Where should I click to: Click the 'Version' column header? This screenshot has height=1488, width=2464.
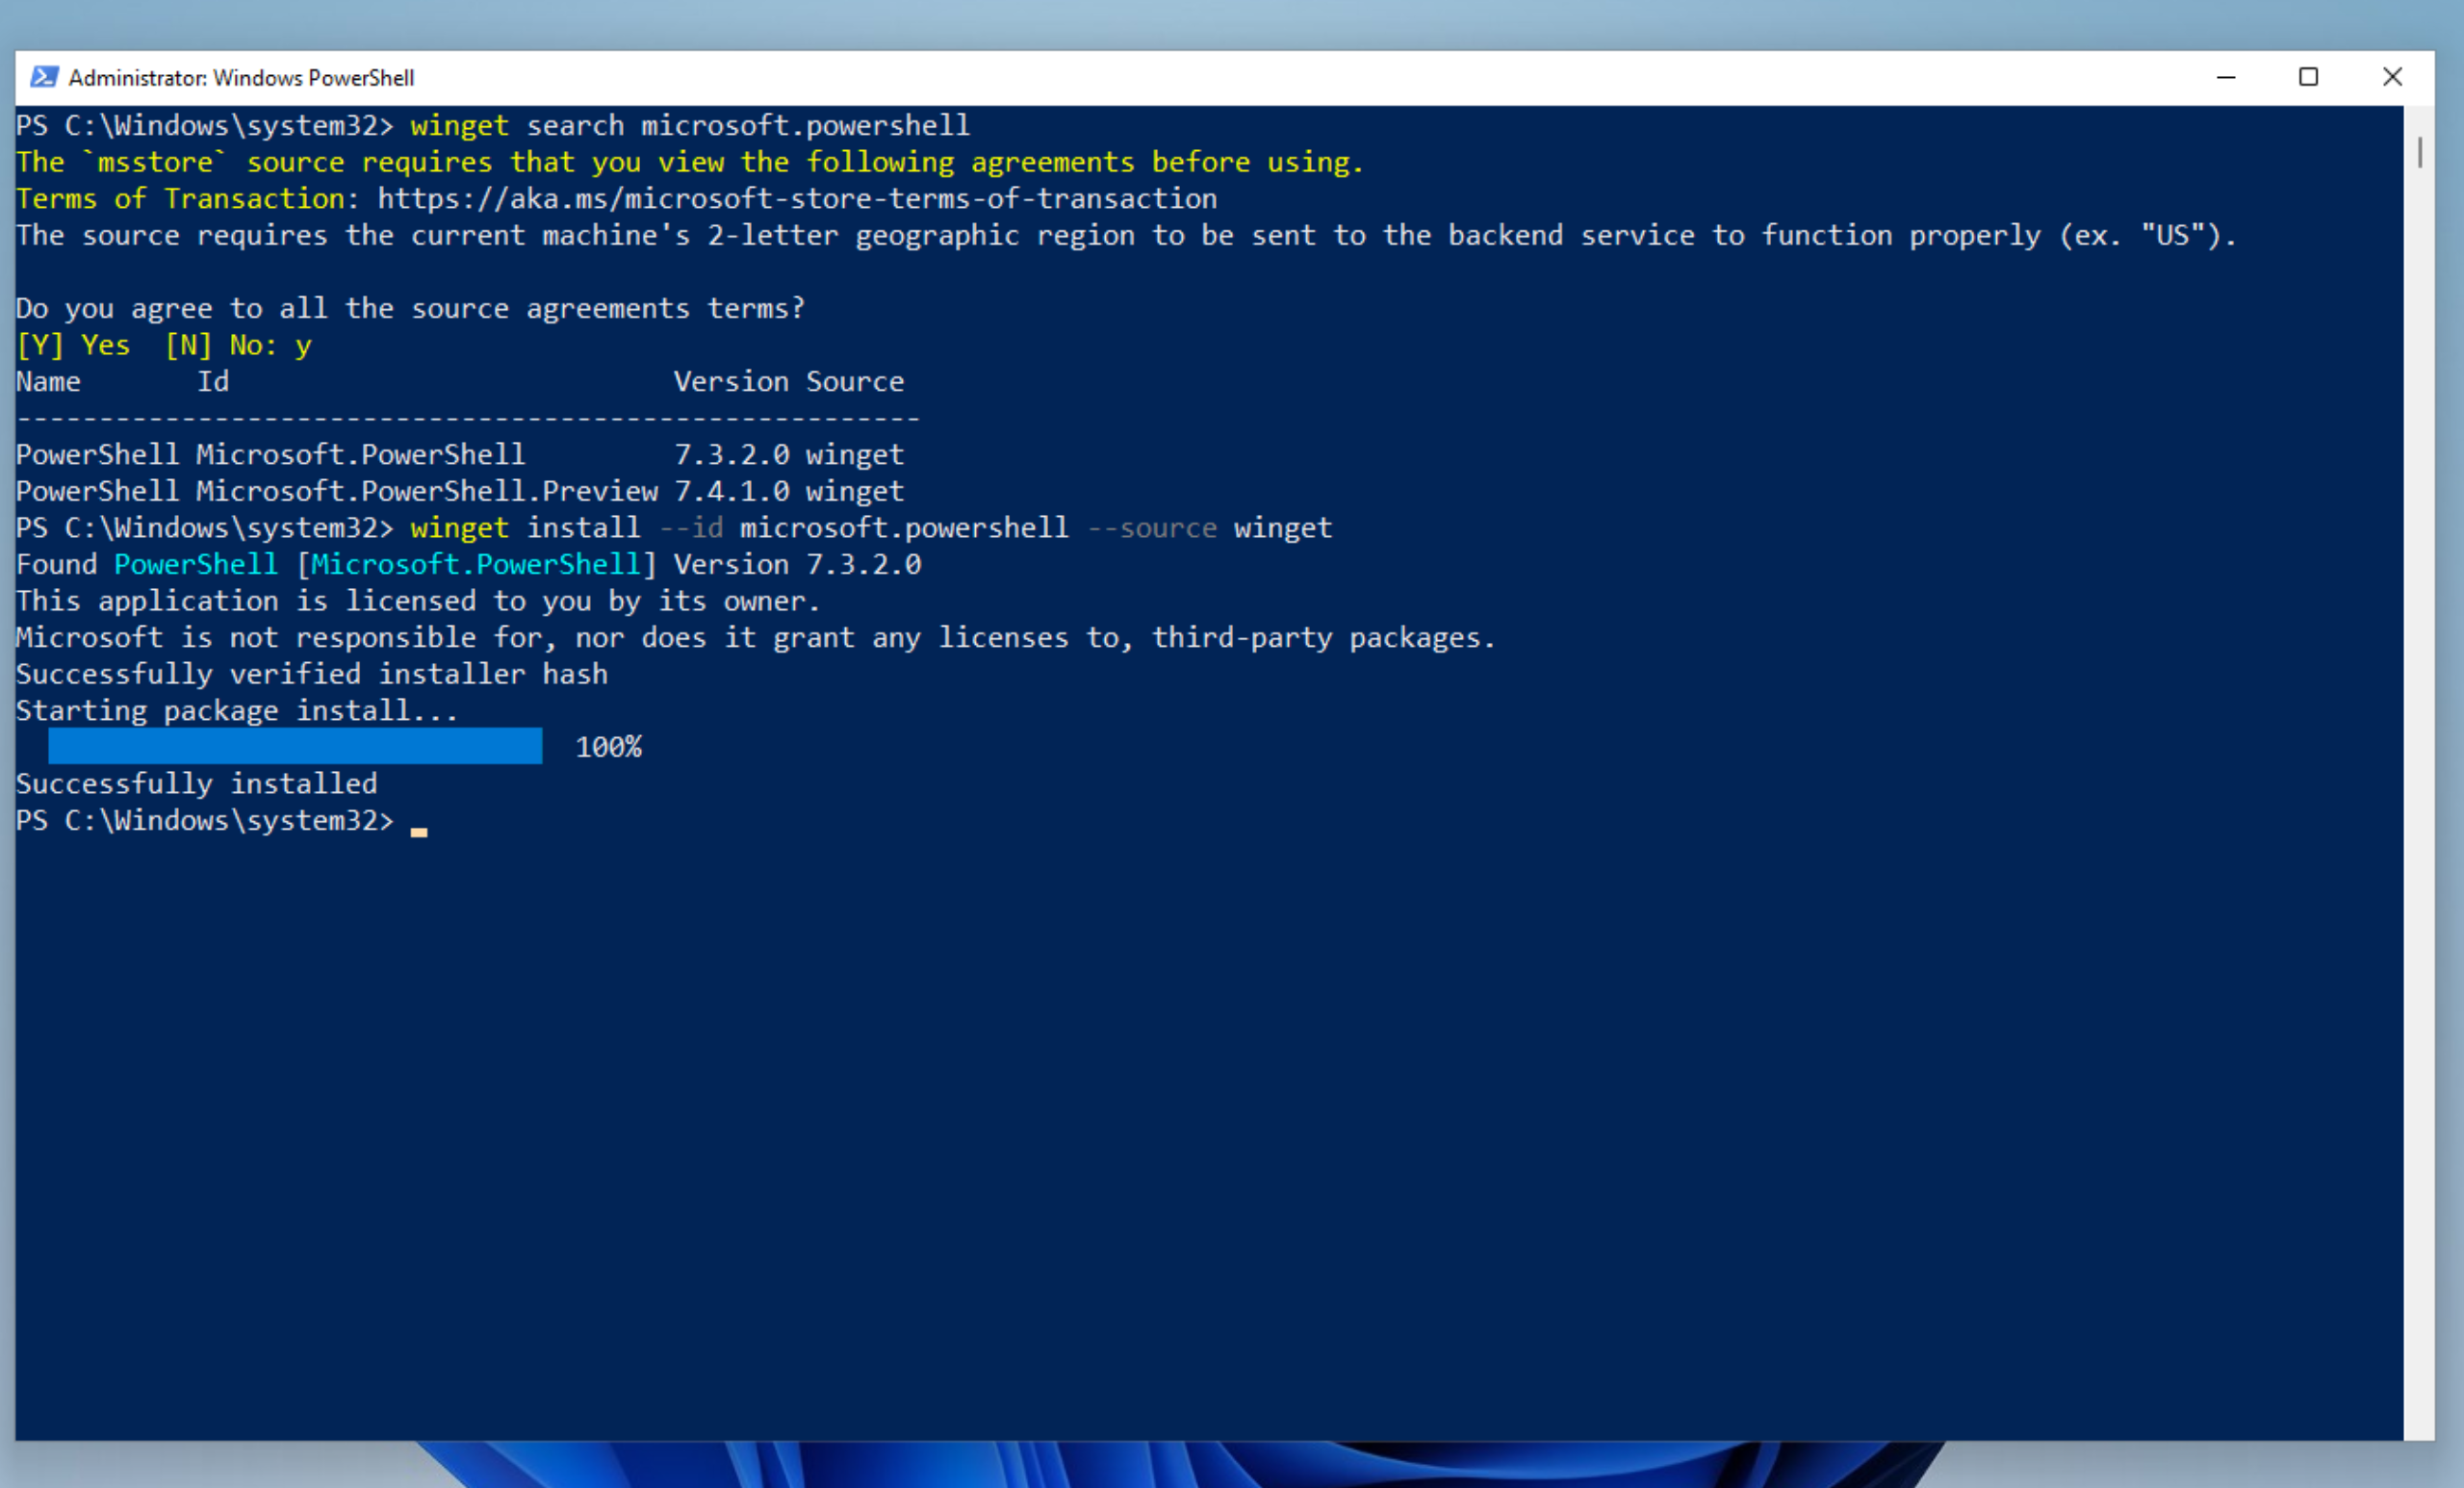click(731, 382)
